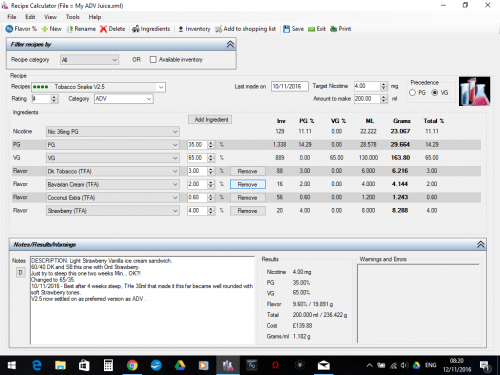Open Calculator from taskbar

point(108,366)
